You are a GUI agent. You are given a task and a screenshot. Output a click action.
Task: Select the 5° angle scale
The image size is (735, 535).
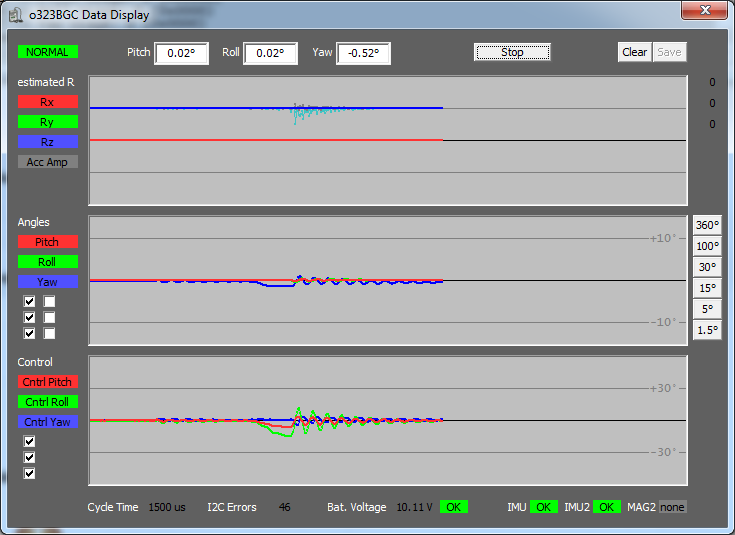(x=707, y=309)
